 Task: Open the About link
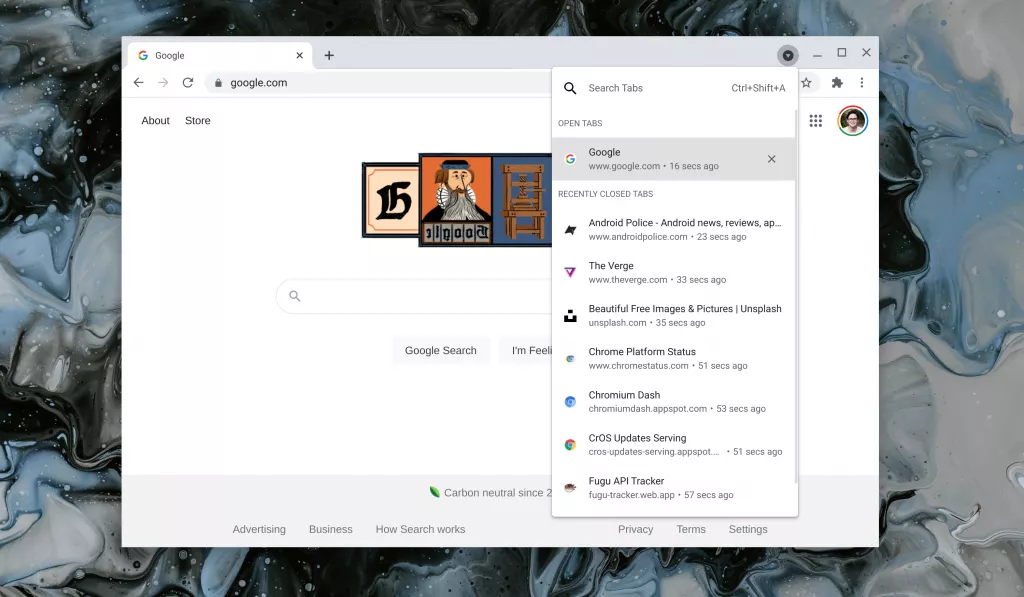point(155,121)
